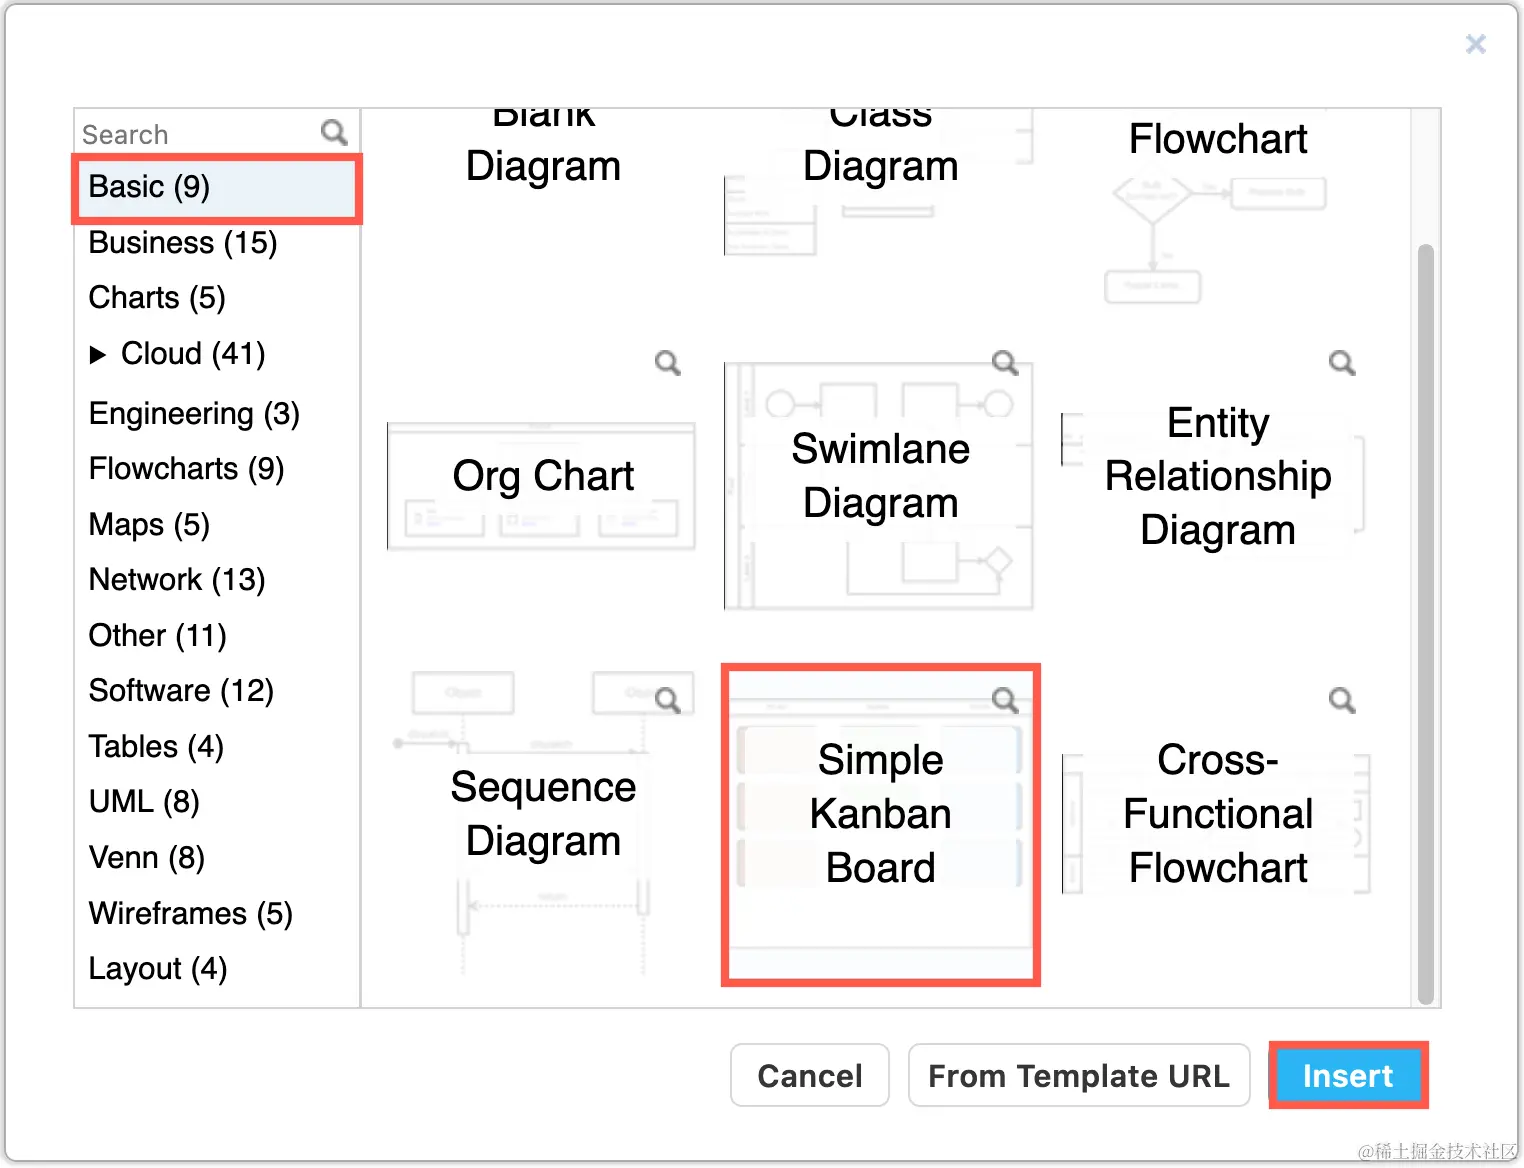Select the Basic (9) category
This screenshot has width=1524, height=1168.
point(150,187)
